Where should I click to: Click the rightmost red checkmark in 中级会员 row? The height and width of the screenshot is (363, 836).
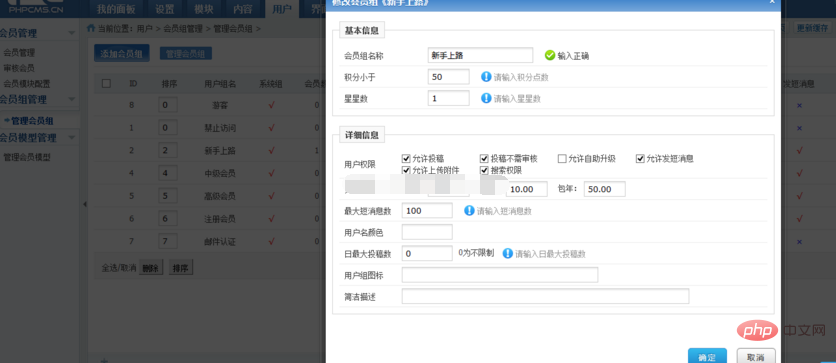pos(799,173)
